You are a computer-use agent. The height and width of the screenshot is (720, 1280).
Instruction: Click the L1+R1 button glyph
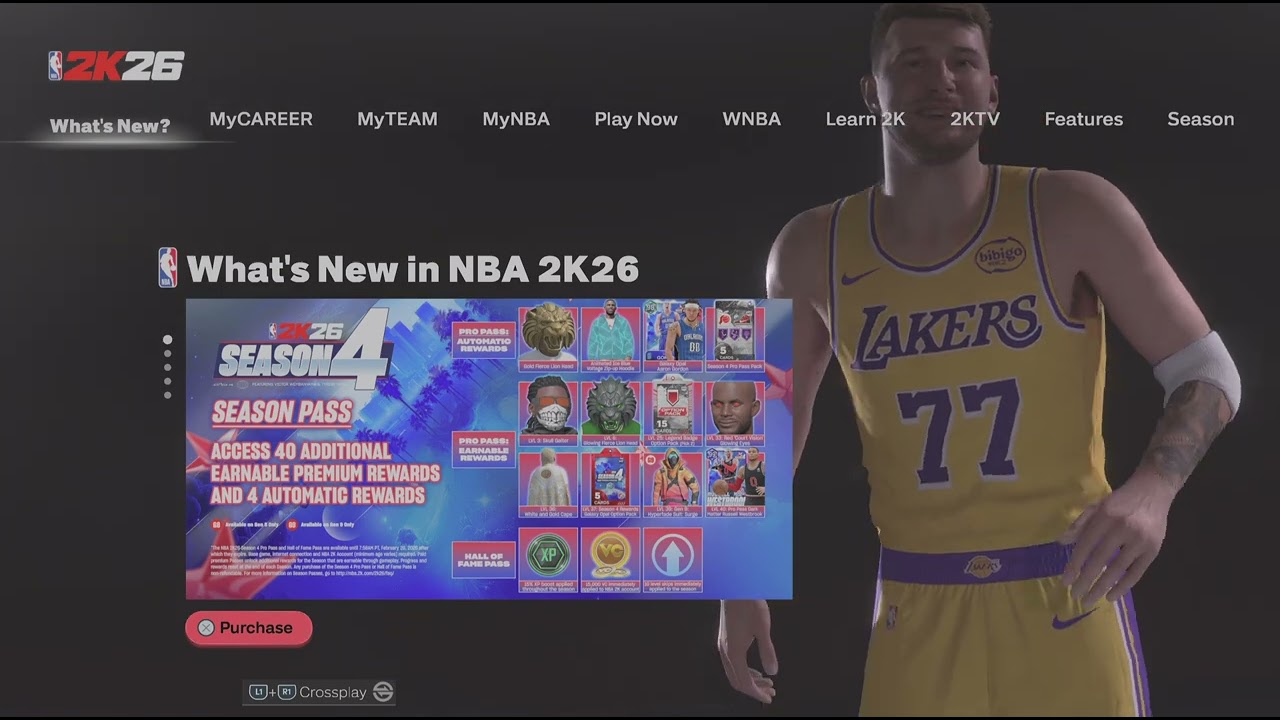click(272, 692)
